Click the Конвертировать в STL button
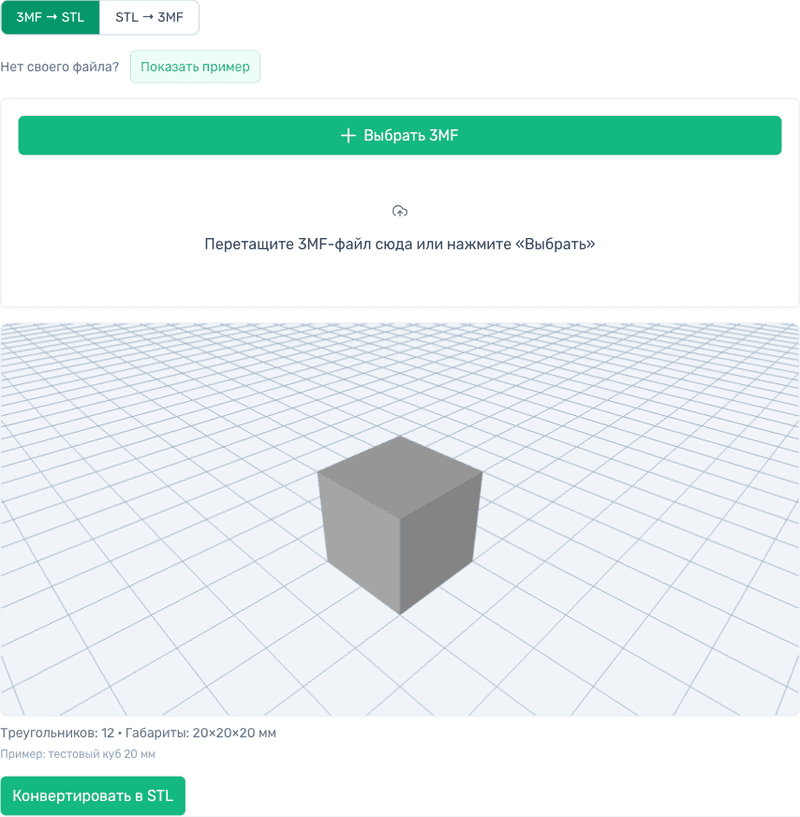 click(x=93, y=796)
